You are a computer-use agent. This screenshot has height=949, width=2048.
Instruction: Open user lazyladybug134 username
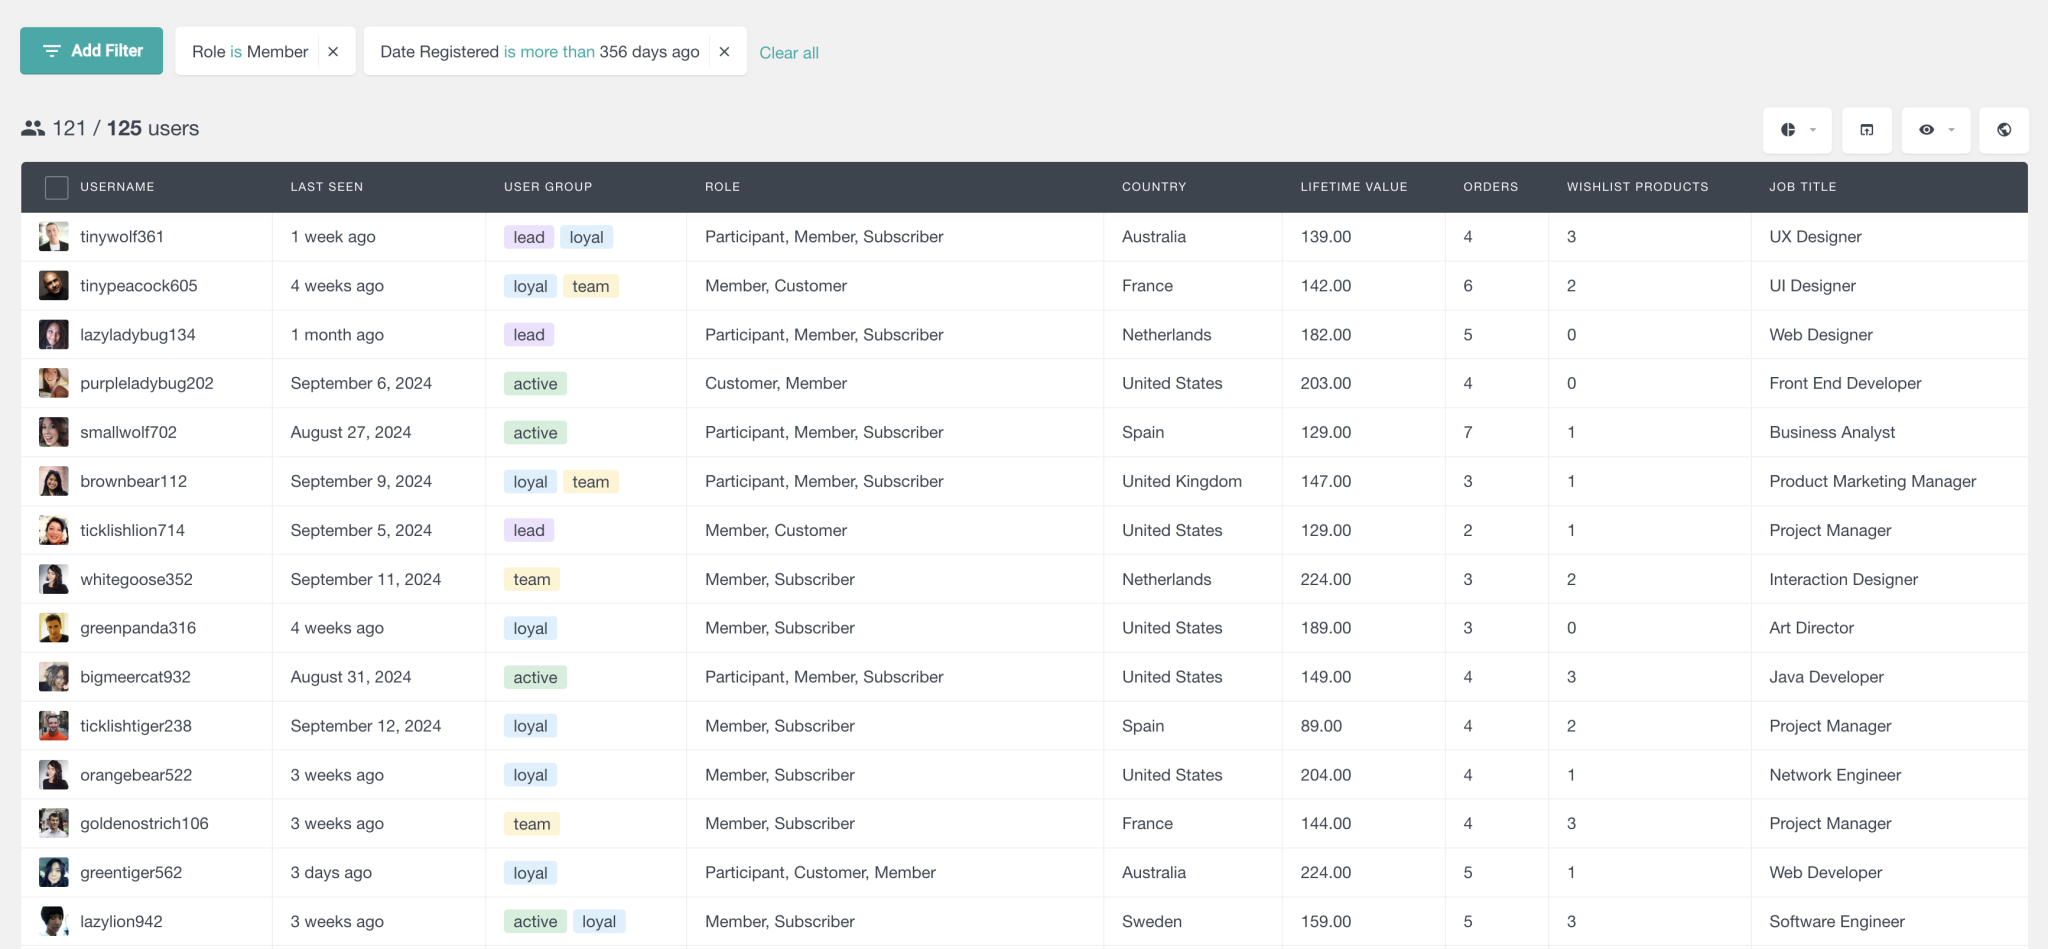pos(138,335)
